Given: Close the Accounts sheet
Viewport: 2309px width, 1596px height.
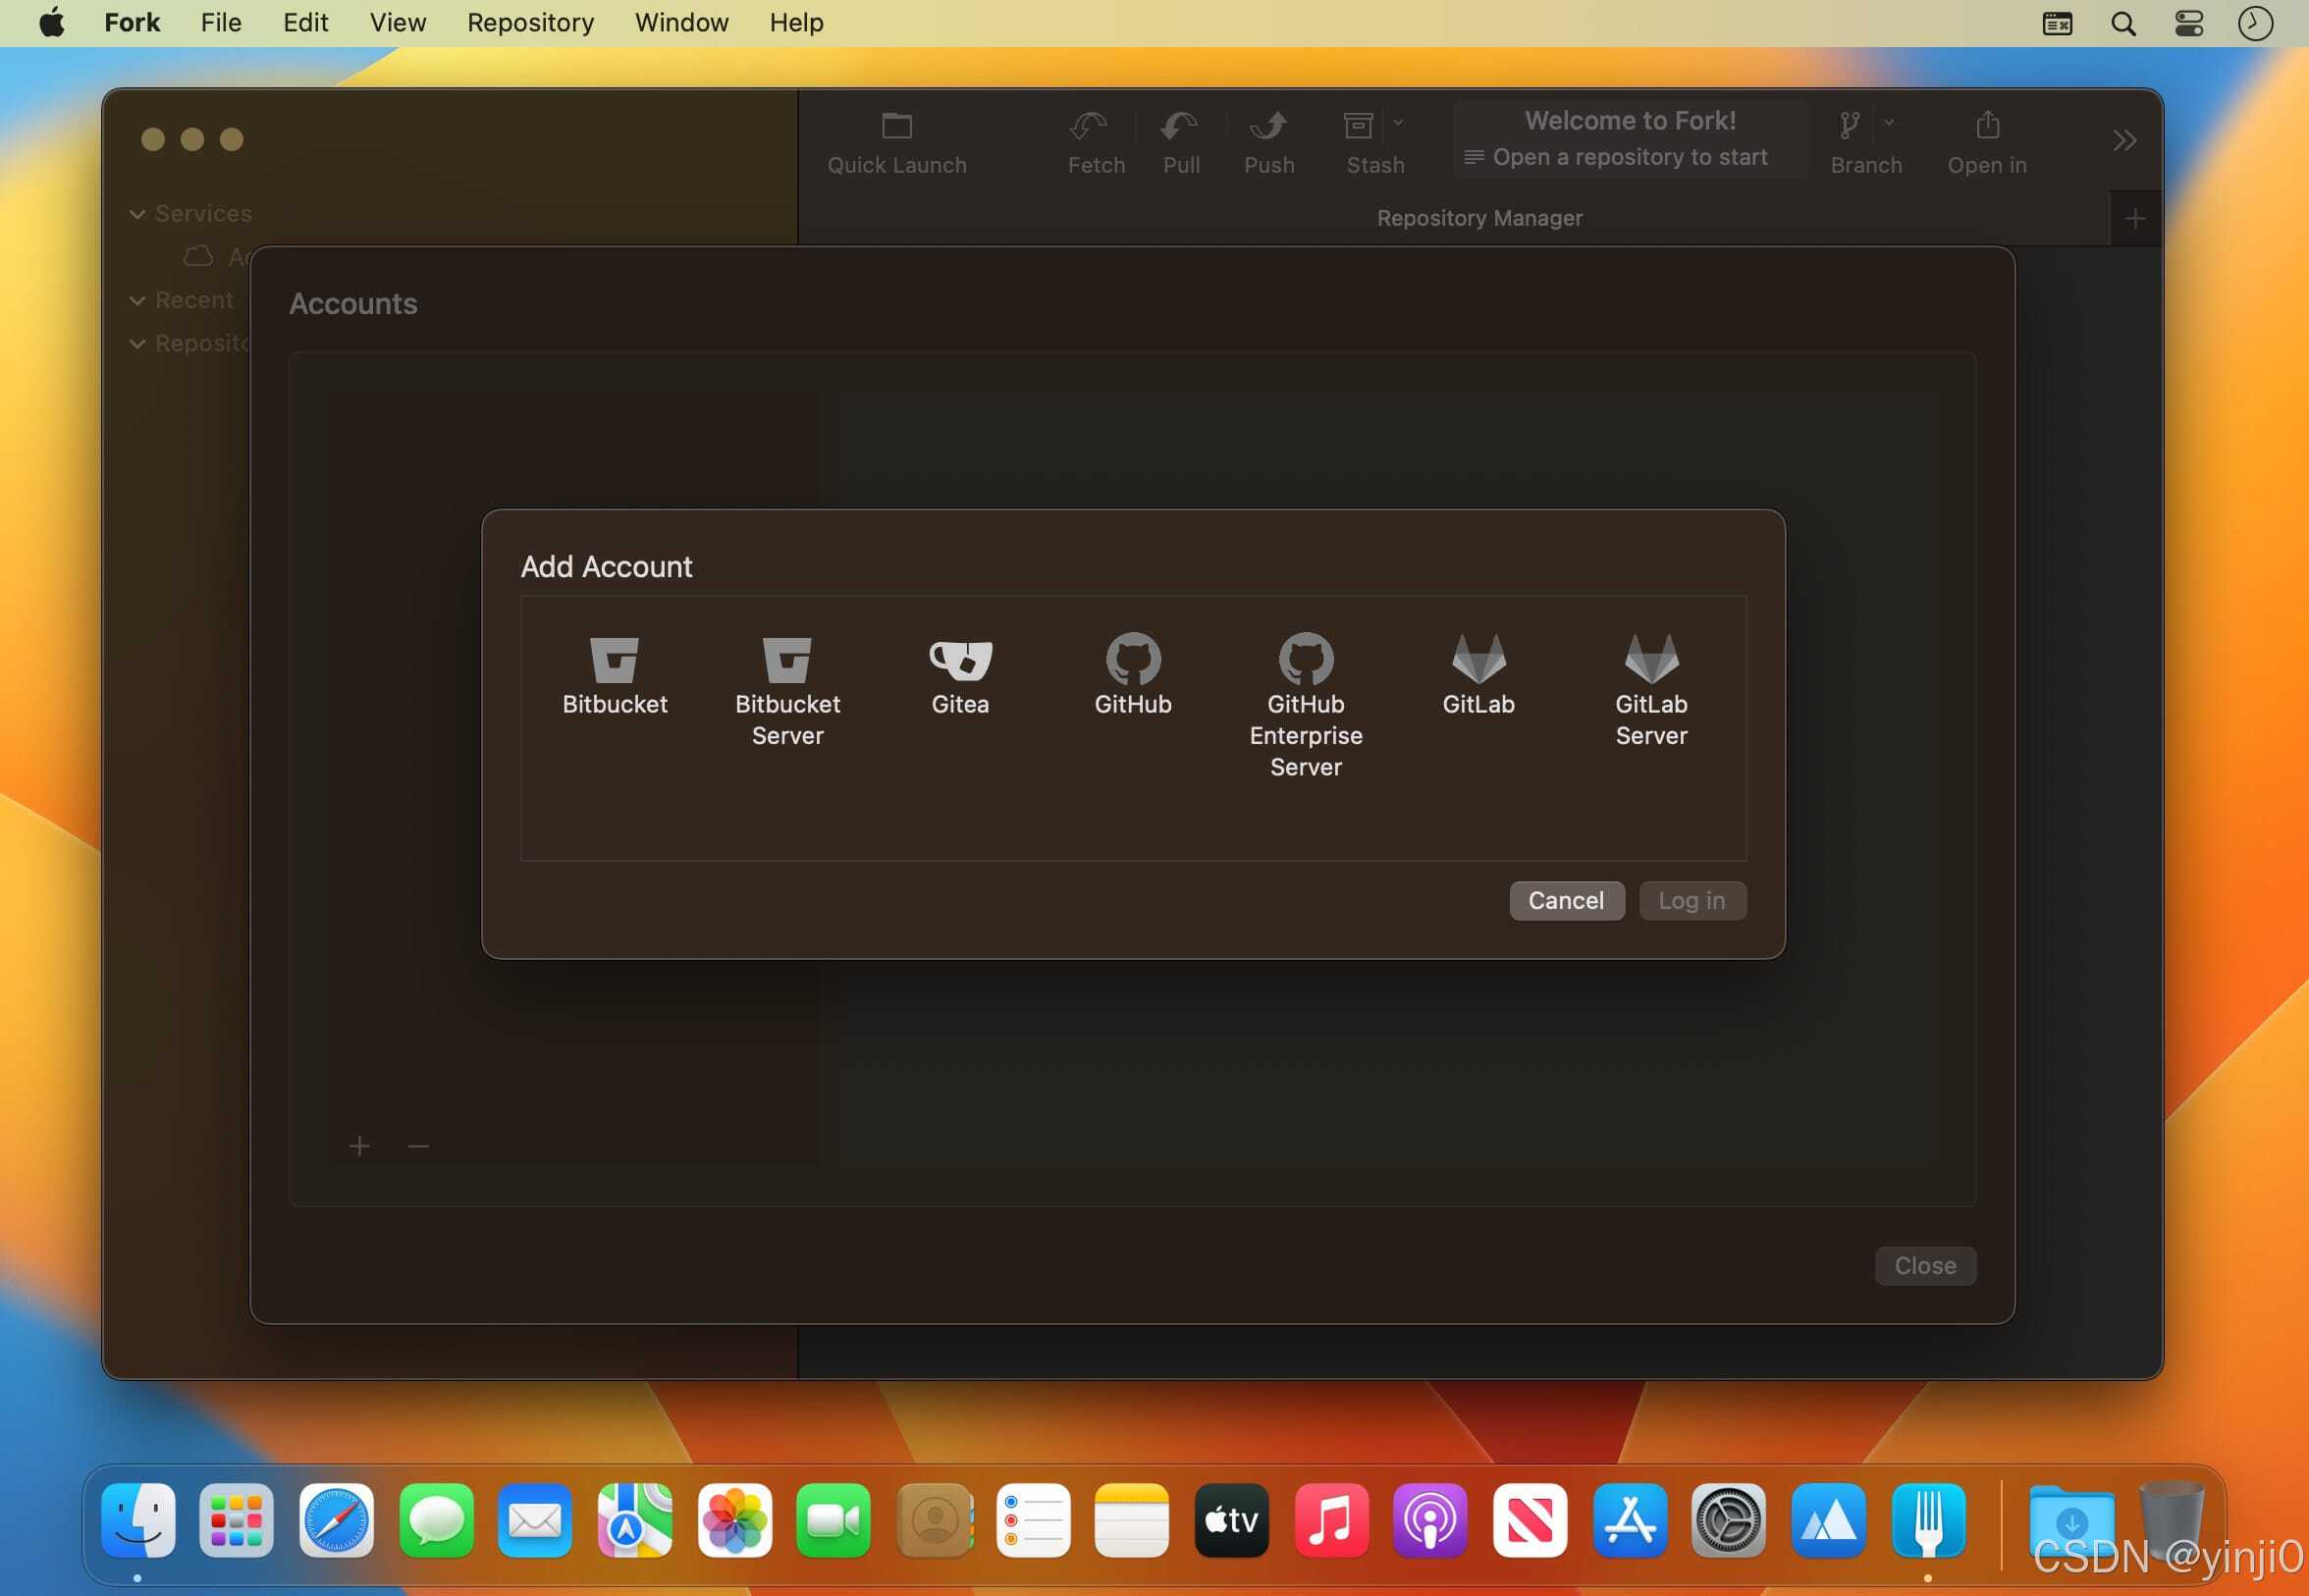Looking at the screenshot, I should pos(1924,1265).
